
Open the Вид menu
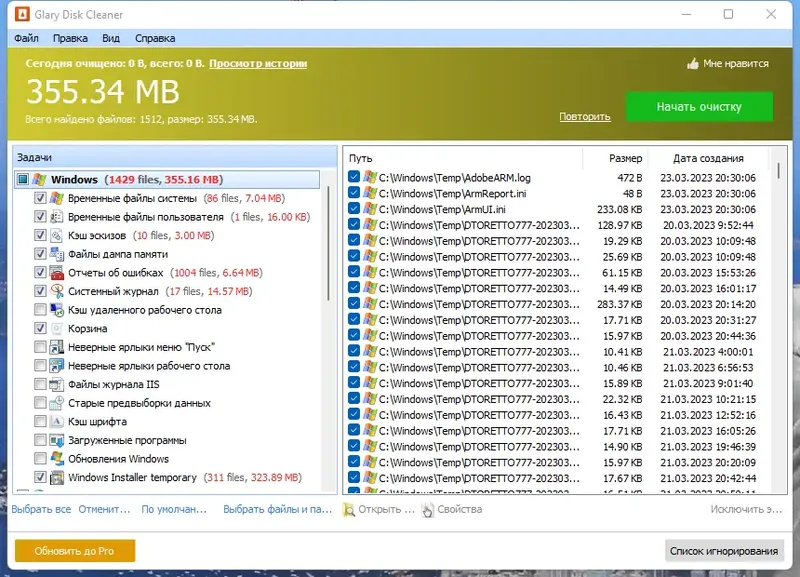pos(111,38)
